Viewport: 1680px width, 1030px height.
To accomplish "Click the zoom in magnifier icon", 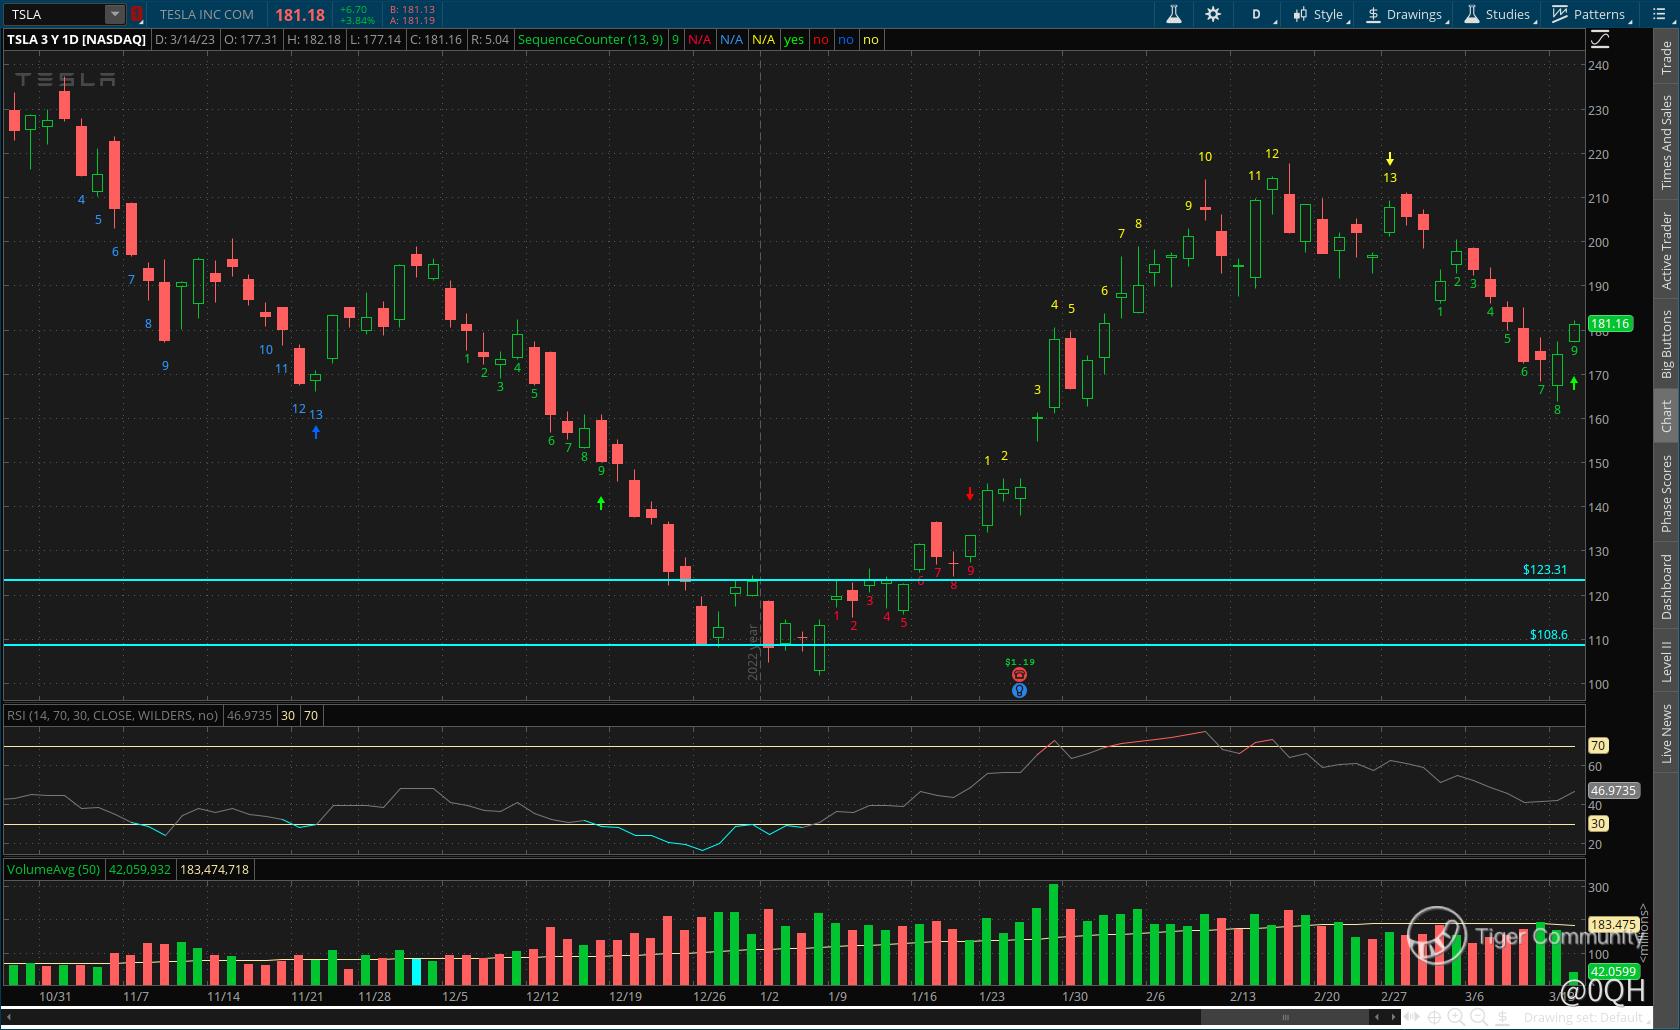I will point(1456,1018).
